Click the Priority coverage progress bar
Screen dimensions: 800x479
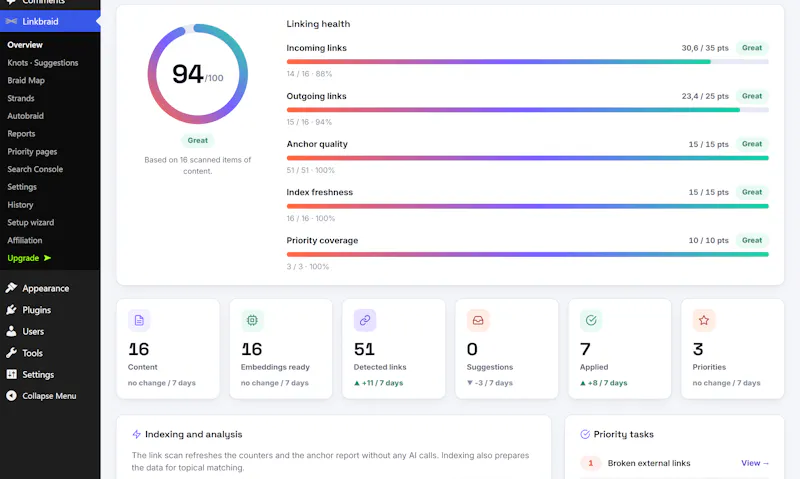point(528,254)
